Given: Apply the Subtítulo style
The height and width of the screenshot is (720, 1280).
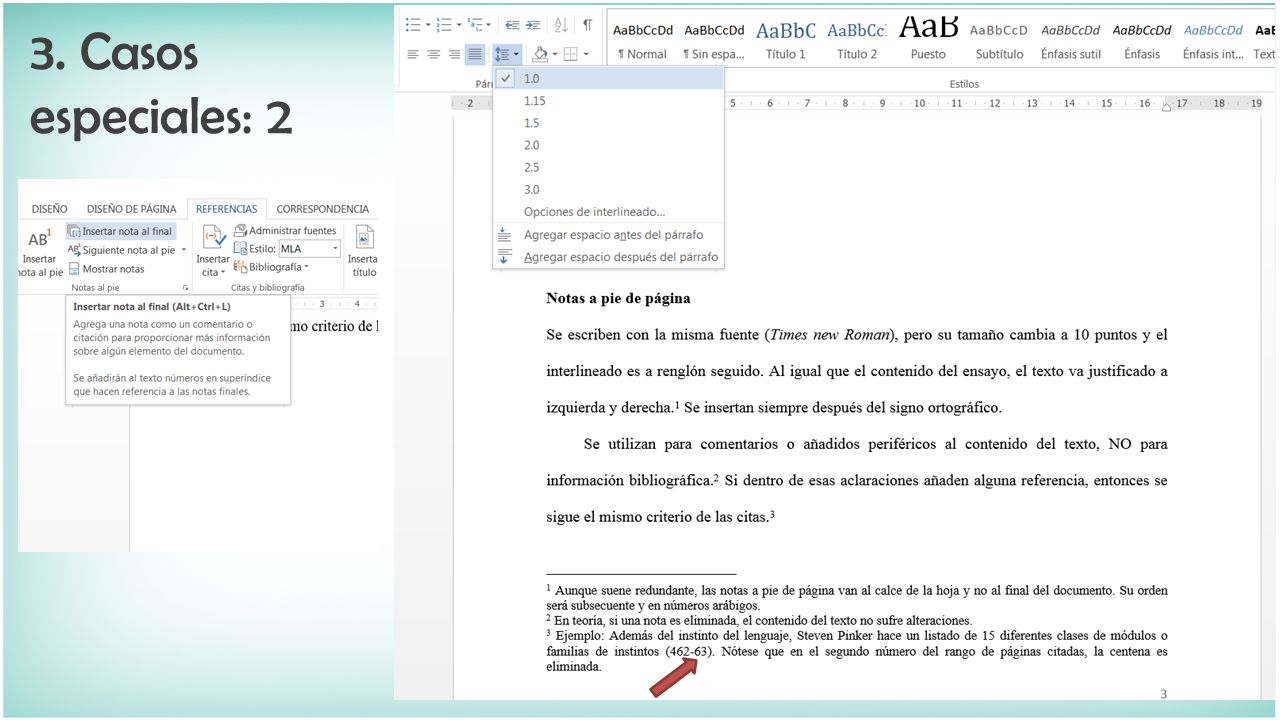Looking at the screenshot, I should [999, 41].
